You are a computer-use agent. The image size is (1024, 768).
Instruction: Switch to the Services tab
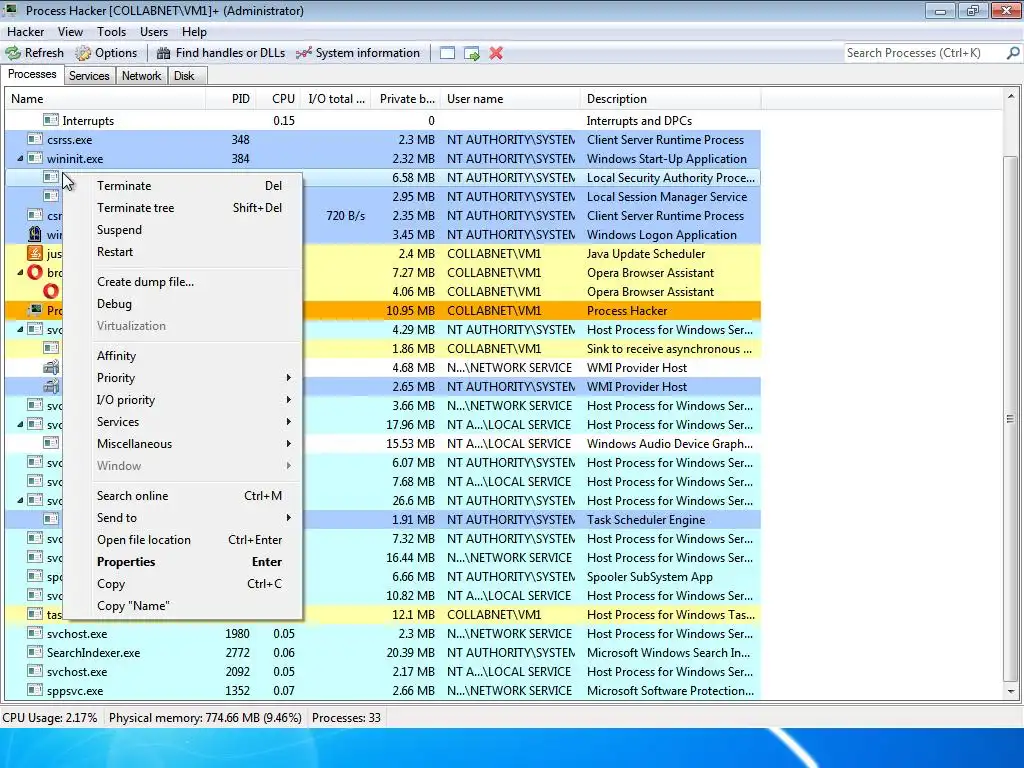(89, 76)
